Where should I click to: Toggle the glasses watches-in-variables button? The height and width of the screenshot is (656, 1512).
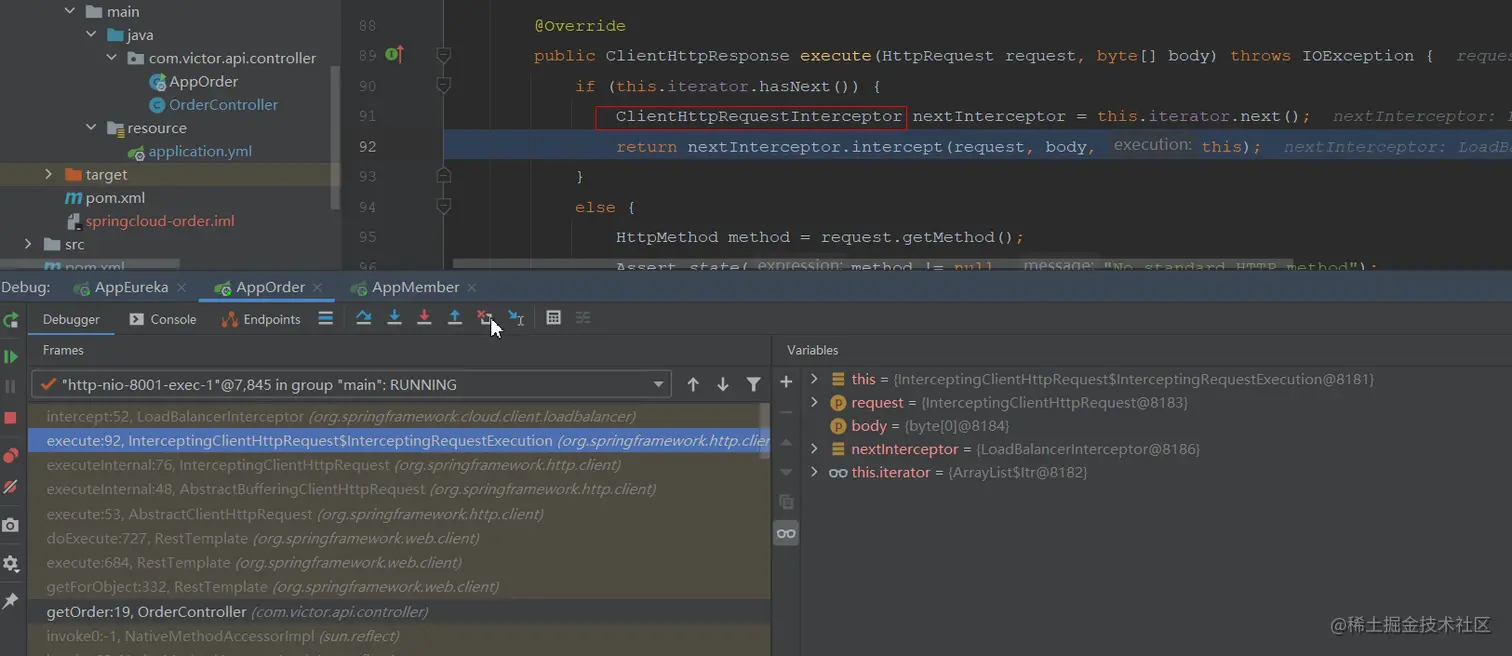786,533
